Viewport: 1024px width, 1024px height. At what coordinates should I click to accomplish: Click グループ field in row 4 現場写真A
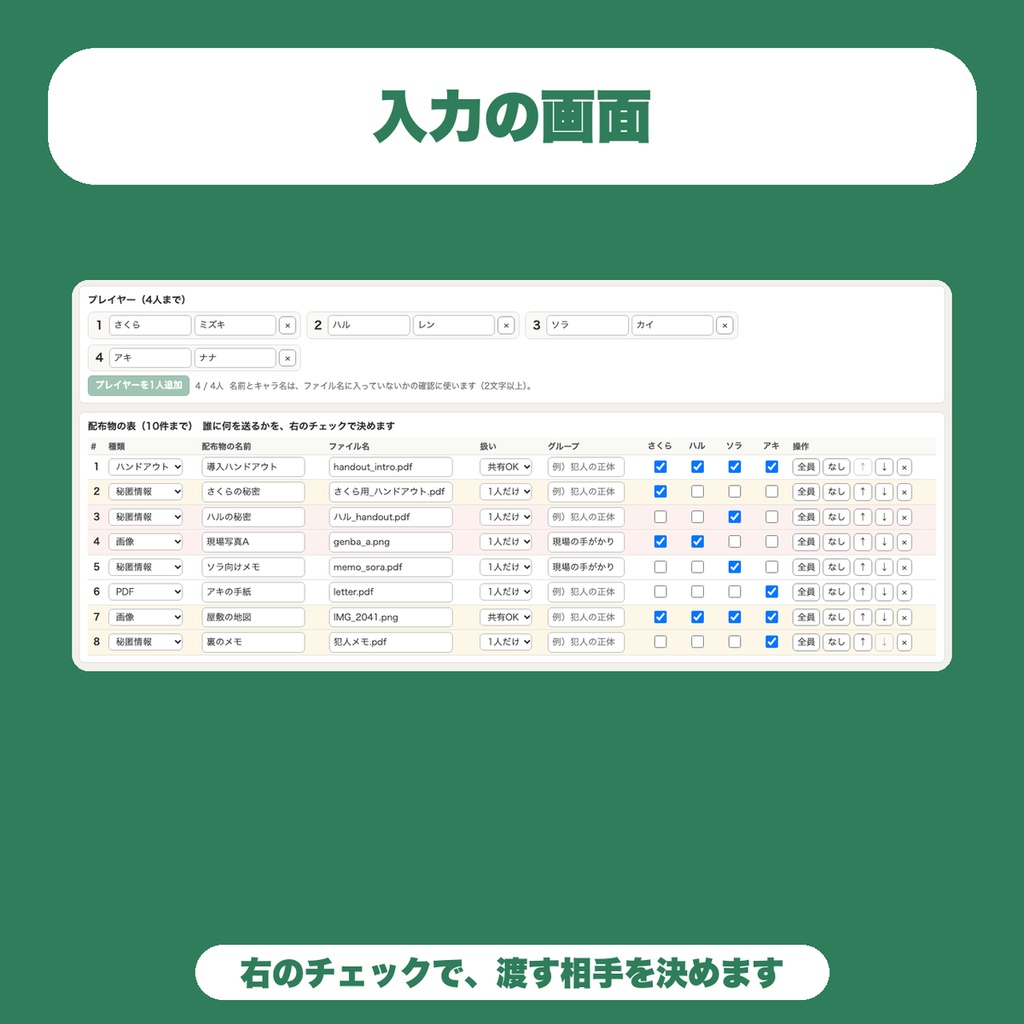[586, 542]
